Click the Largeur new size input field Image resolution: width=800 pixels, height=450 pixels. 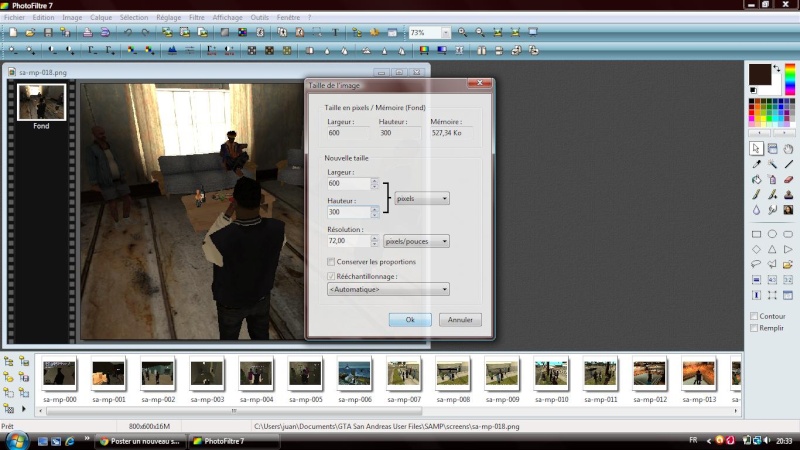[x=348, y=184]
